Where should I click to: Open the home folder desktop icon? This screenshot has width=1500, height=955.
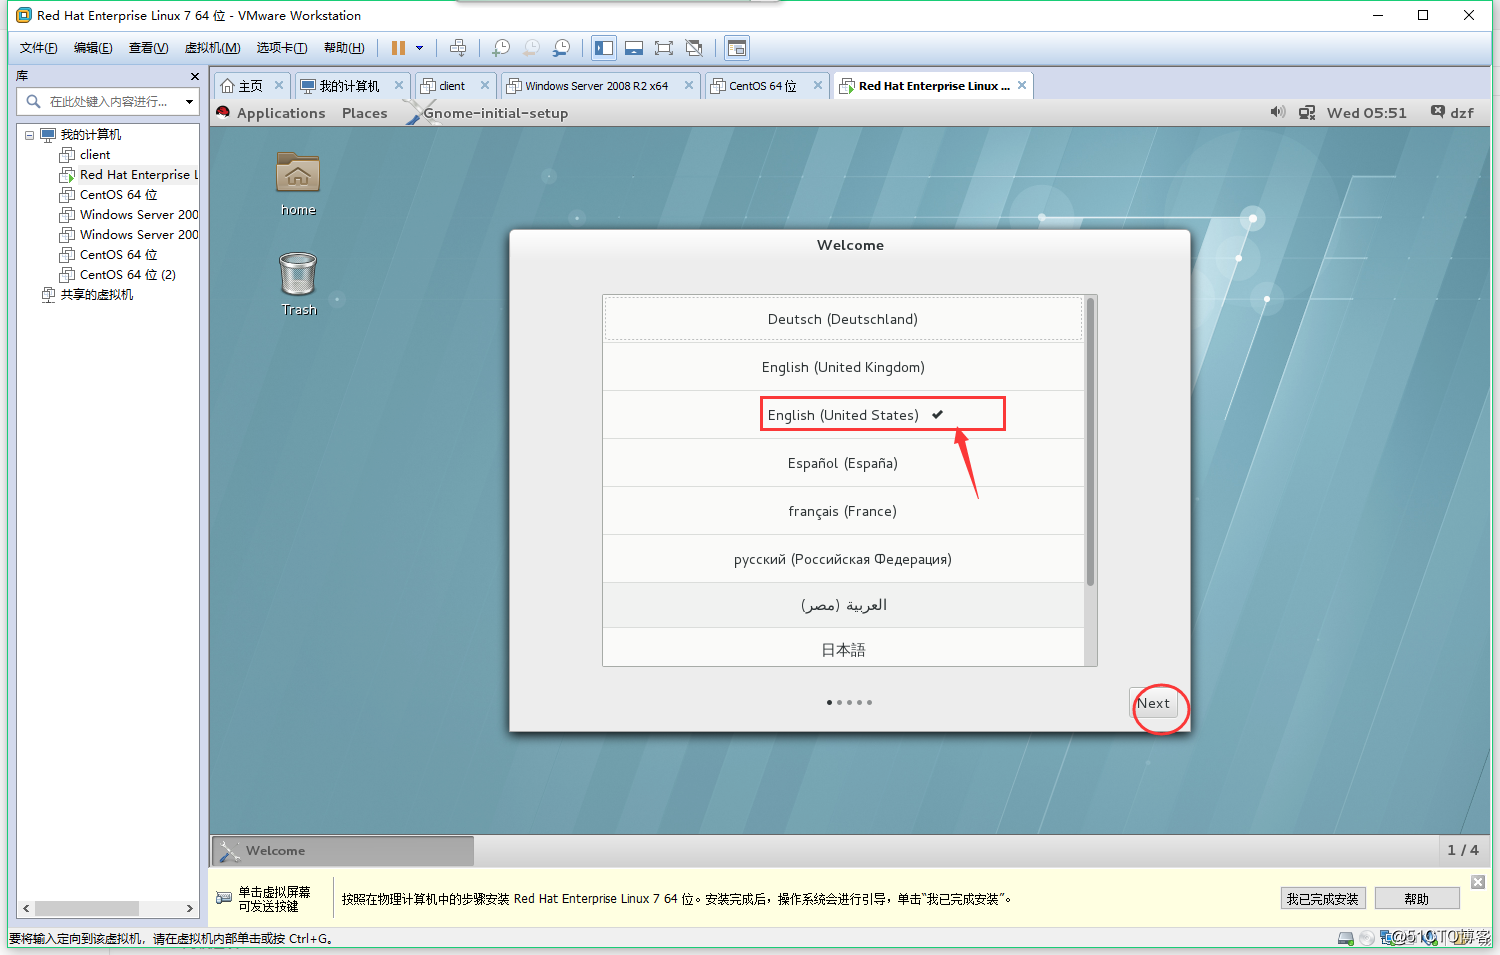click(298, 184)
